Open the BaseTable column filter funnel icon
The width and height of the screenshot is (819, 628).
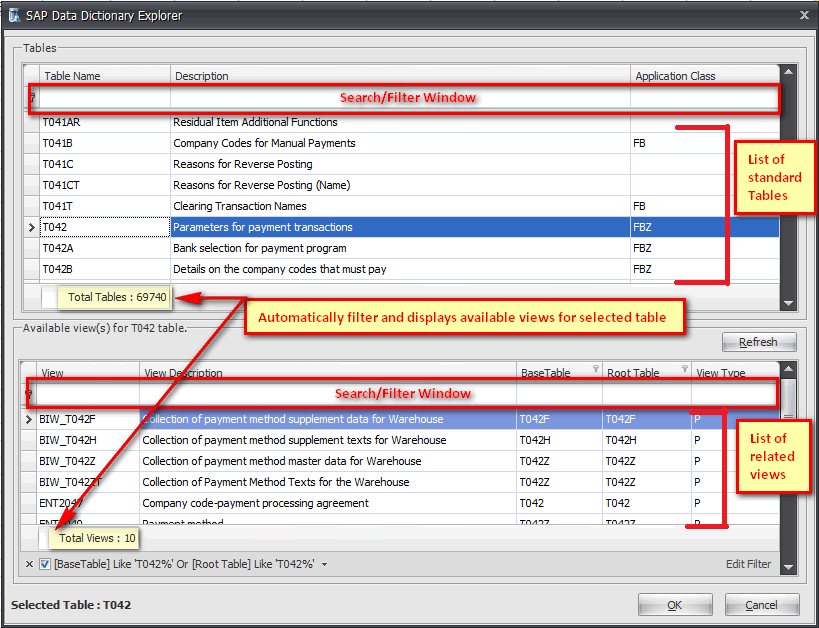(596, 369)
